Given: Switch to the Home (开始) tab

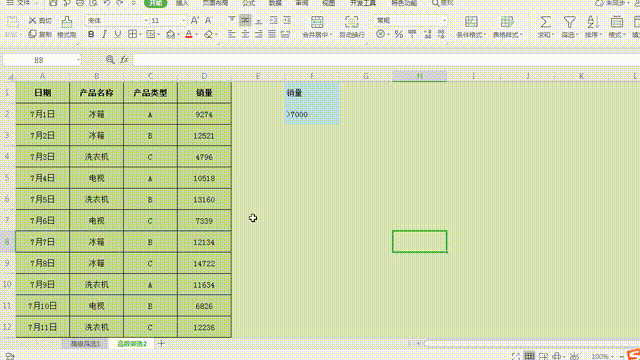Looking at the screenshot, I should (156, 3).
